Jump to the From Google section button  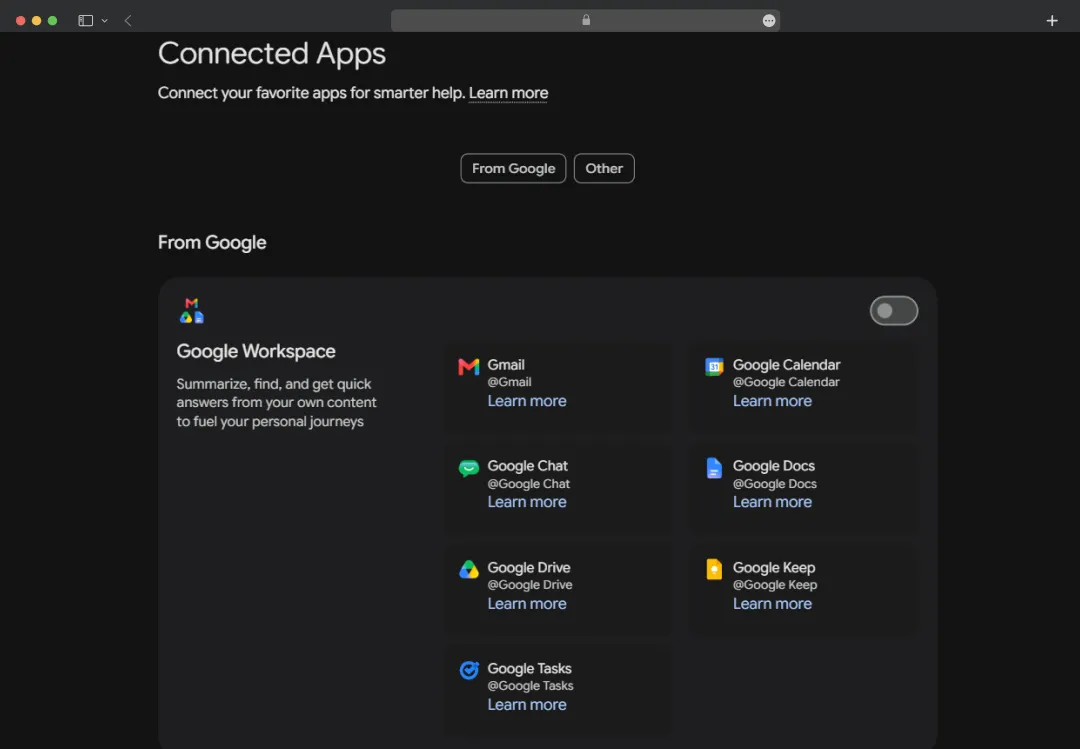tap(513, 168)
